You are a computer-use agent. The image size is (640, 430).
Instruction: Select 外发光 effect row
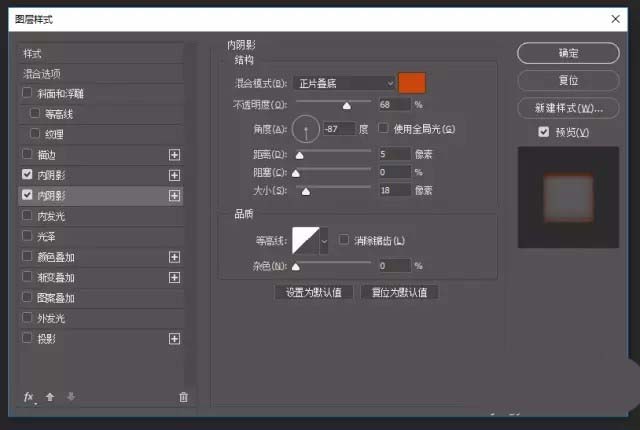tap(101, 318)
